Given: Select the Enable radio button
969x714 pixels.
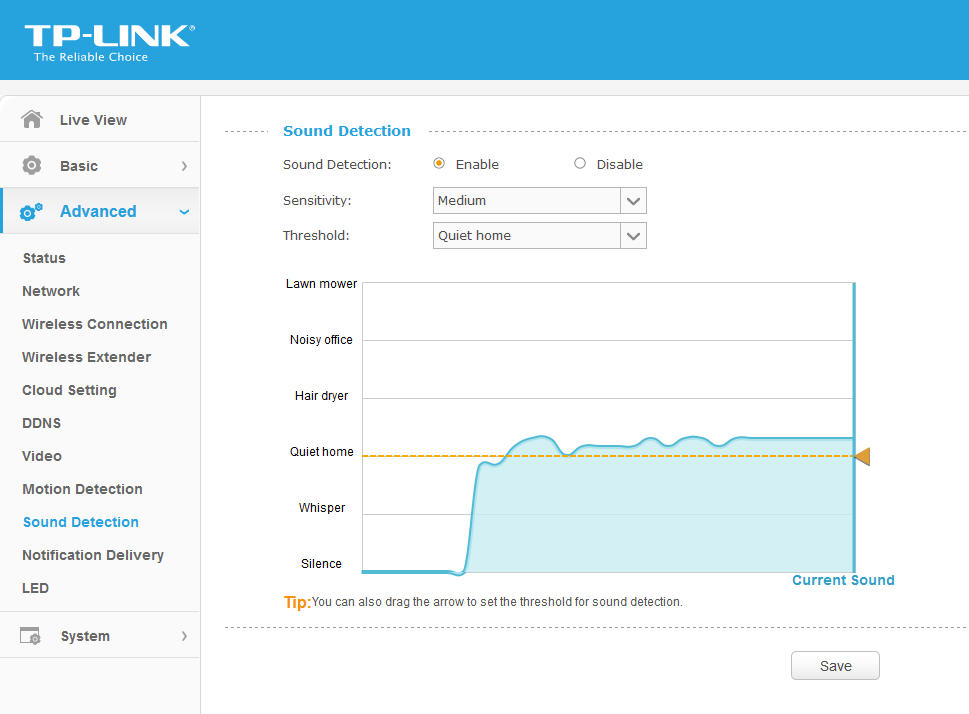Looking at the screenshot, I should [439, 164].
